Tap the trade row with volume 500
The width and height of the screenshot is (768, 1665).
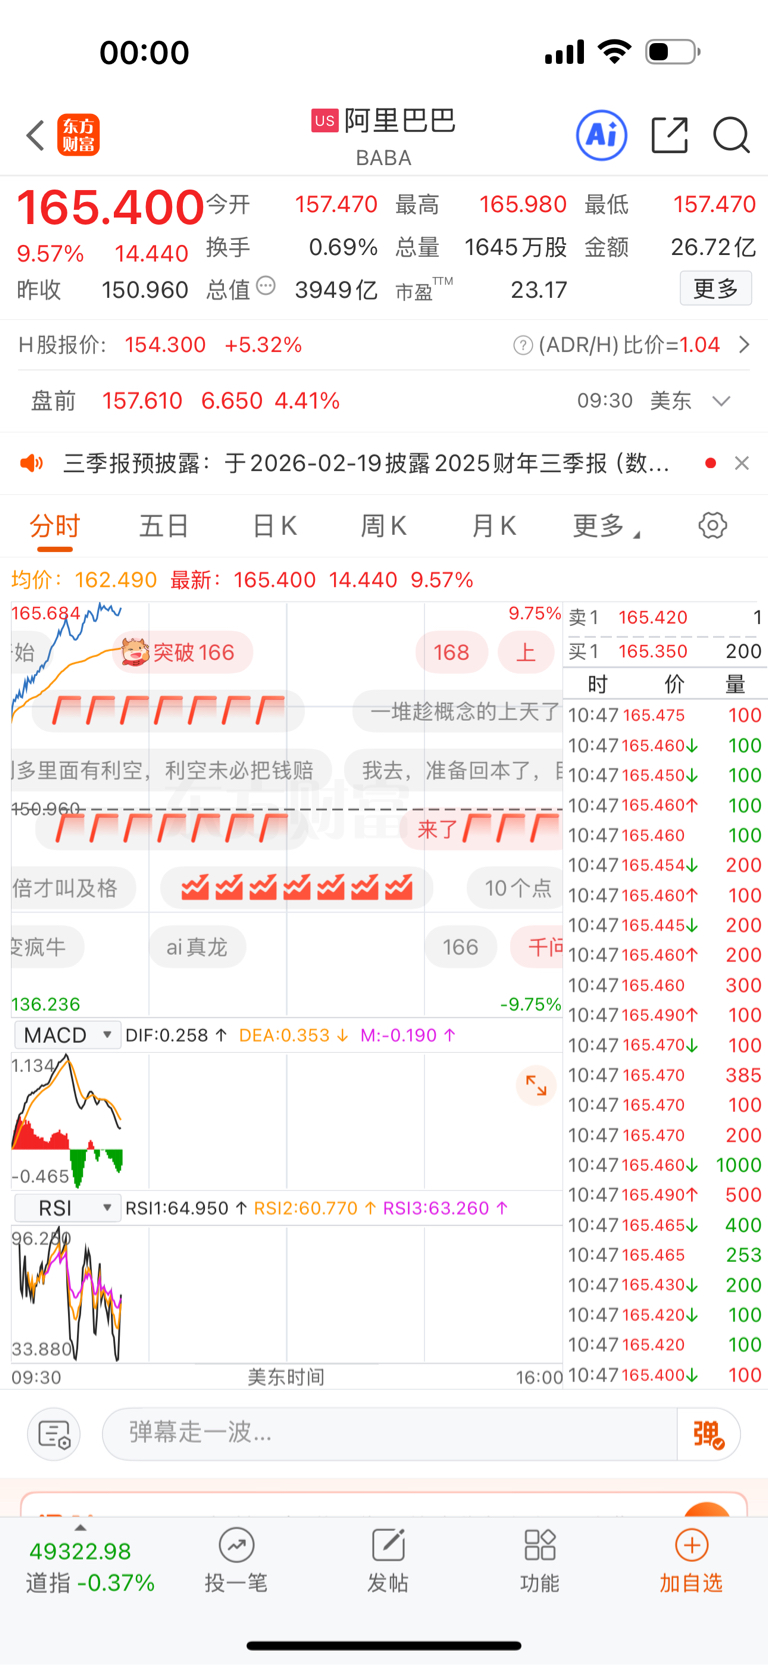click(665, 1195)
